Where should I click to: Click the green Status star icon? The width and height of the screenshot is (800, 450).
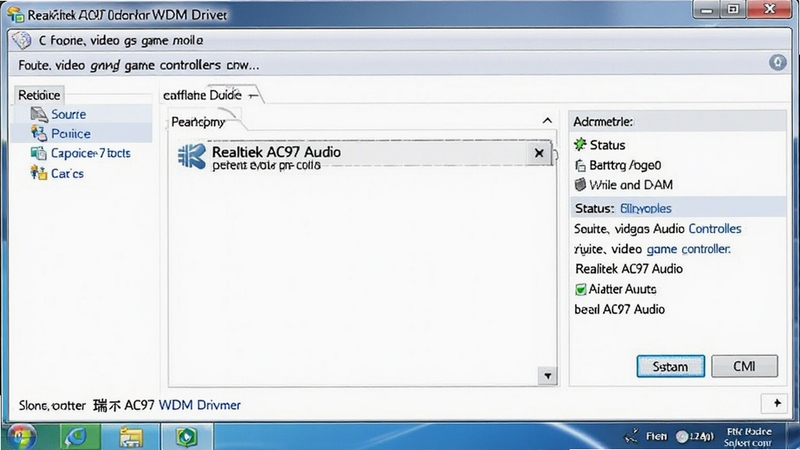pyautogui.click(x=580, y=144)
